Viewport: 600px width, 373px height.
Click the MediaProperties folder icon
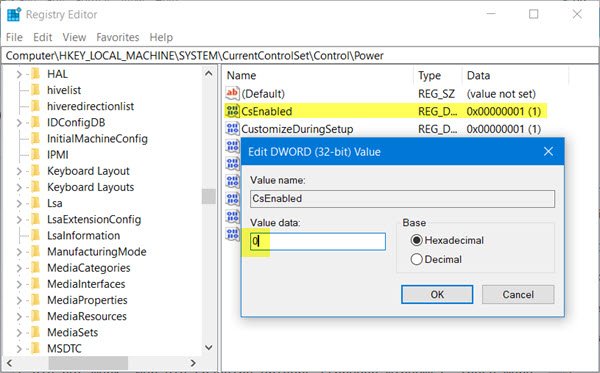[x=36, y=300]
